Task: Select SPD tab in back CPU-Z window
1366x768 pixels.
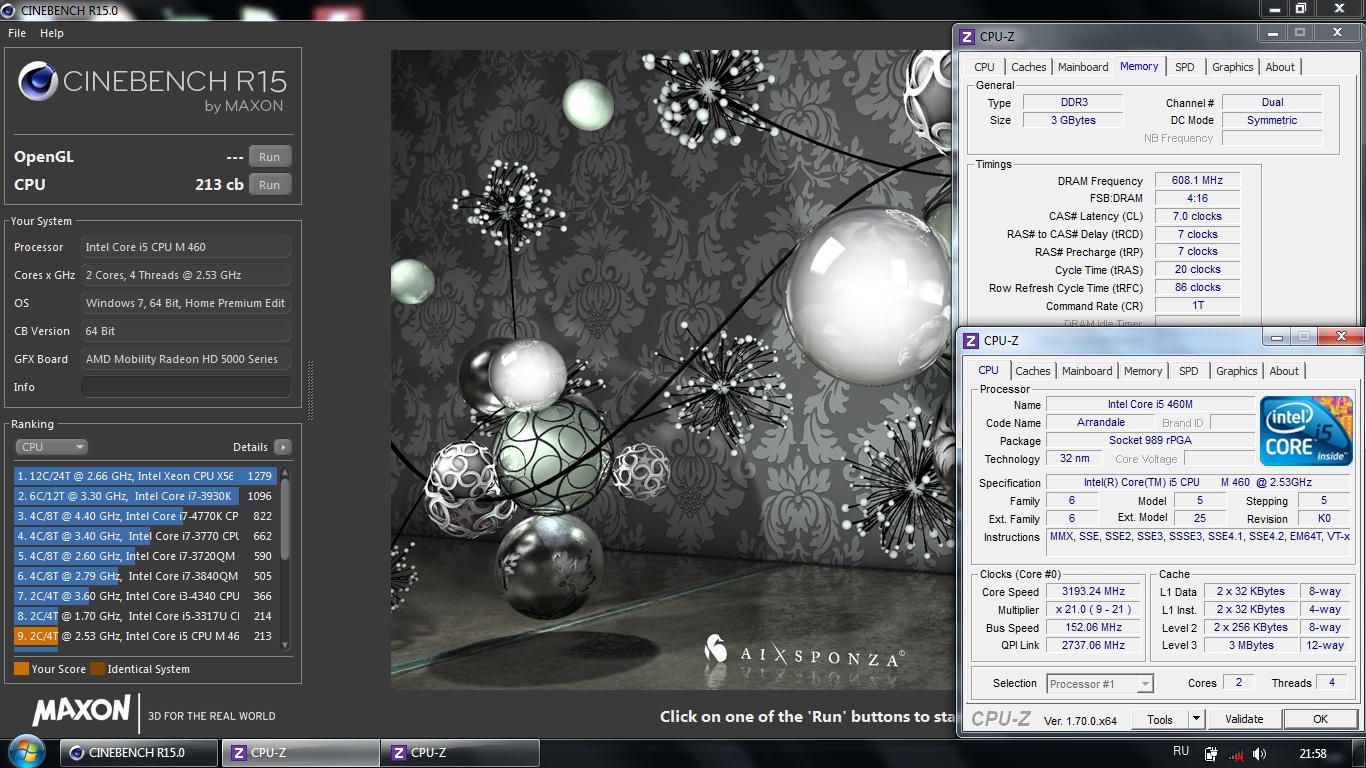Action: 1184,67
